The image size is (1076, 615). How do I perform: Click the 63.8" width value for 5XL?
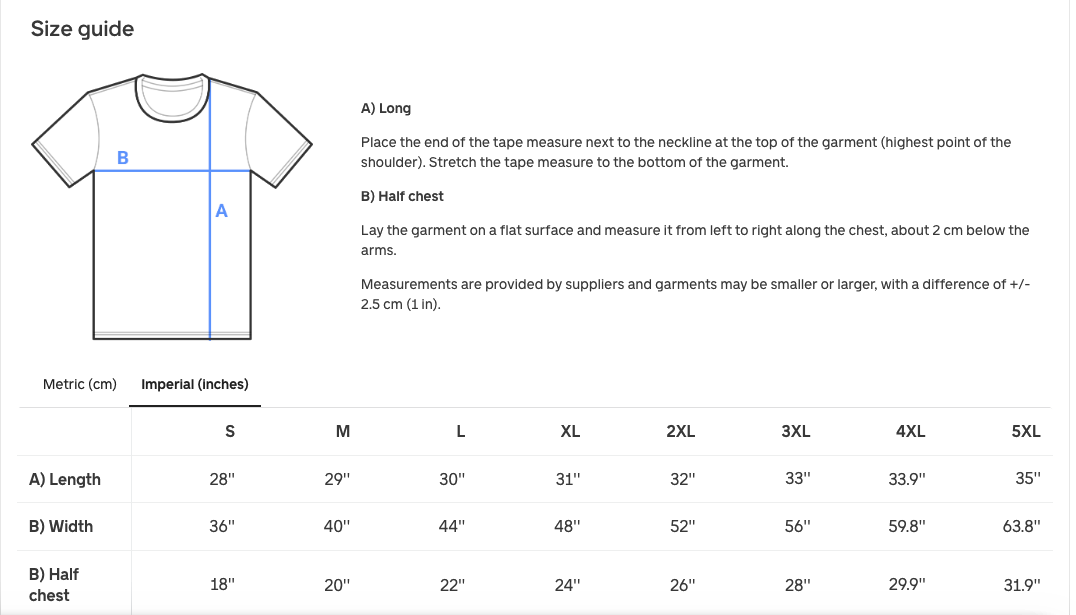(1021, 526)
